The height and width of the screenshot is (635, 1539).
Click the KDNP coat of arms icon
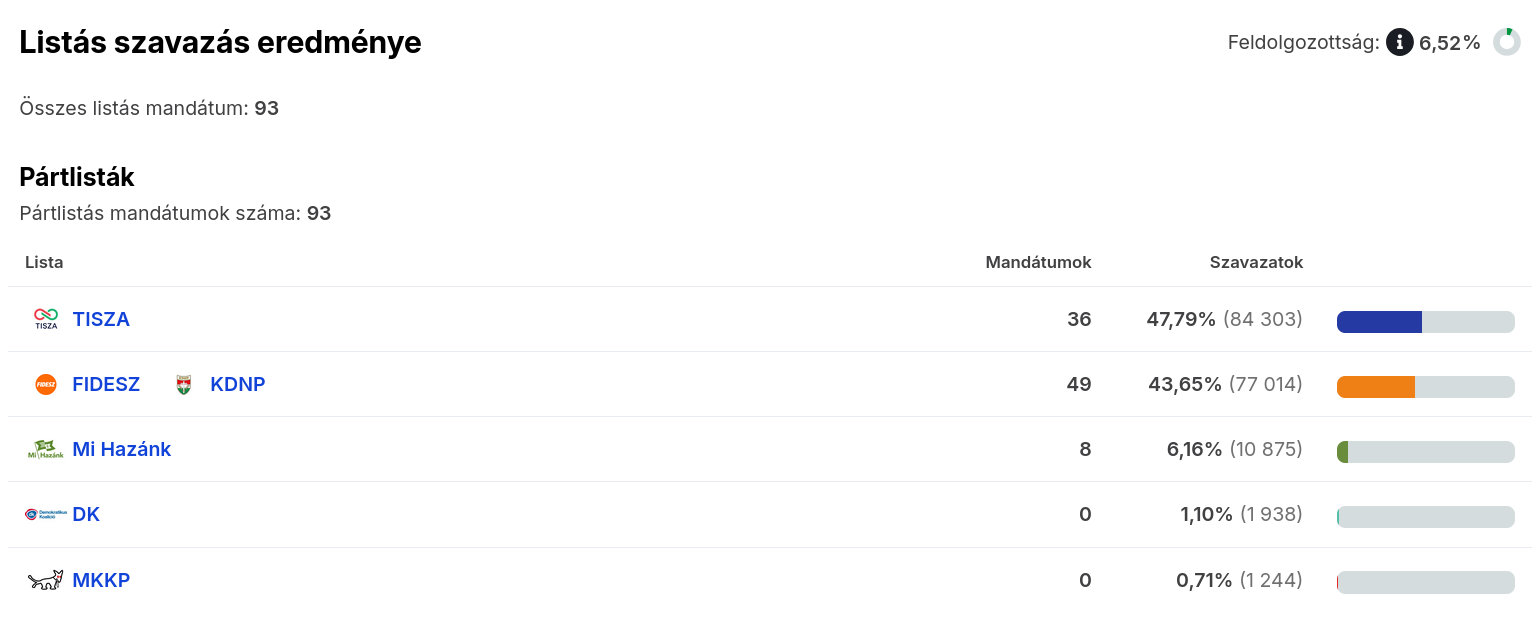point(183,384)
